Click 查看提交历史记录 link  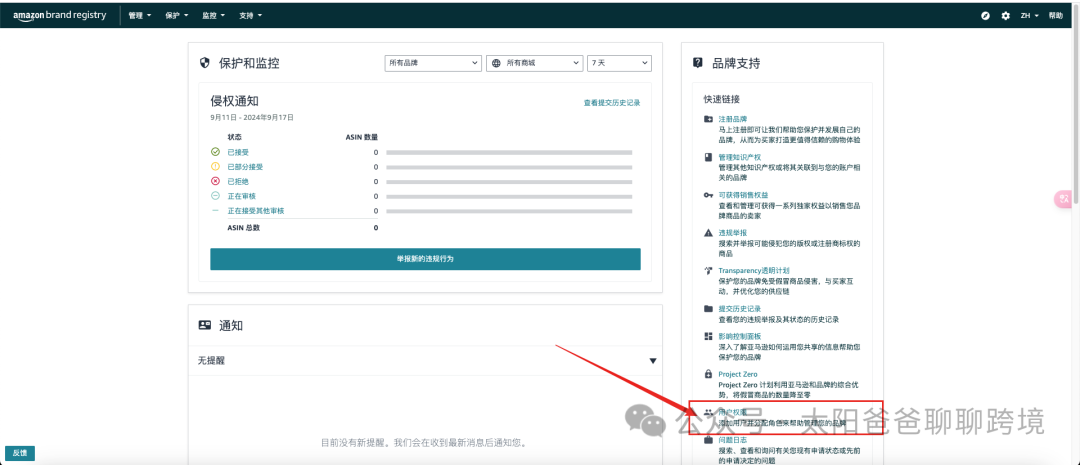[x=612, y=103]
